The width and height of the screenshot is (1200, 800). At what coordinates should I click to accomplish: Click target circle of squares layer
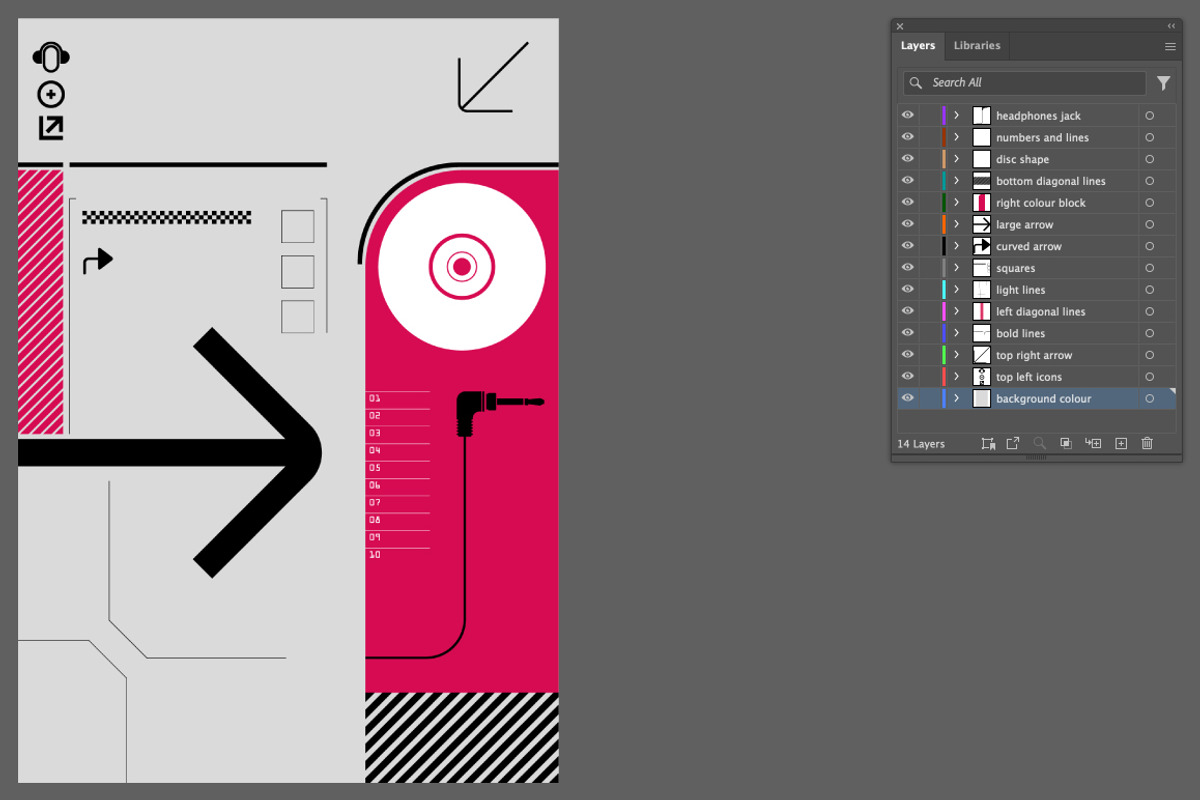click(x=1150, y=268)
